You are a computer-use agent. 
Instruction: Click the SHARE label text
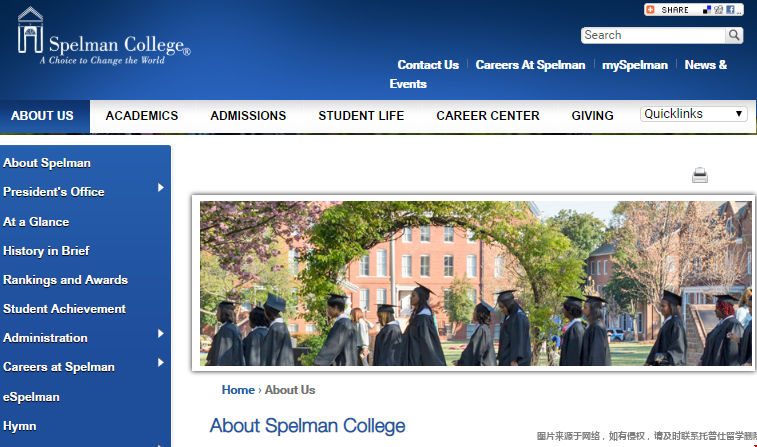pos(675,10)
